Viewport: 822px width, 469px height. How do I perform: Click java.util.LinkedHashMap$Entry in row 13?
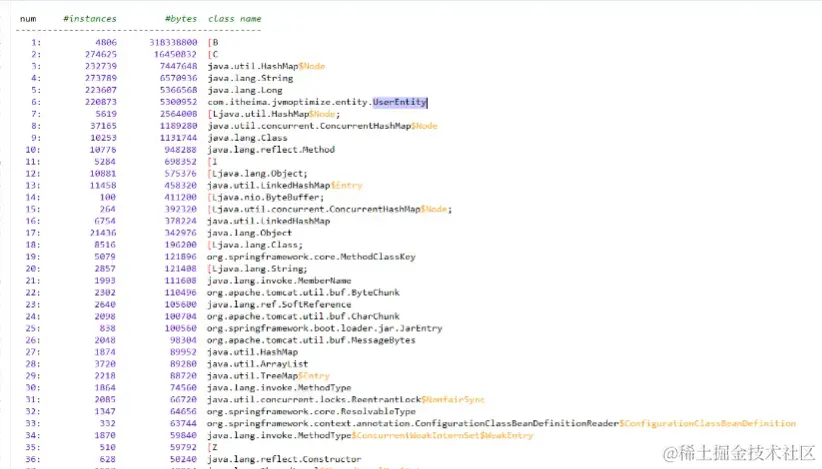(x=285, y=186)
